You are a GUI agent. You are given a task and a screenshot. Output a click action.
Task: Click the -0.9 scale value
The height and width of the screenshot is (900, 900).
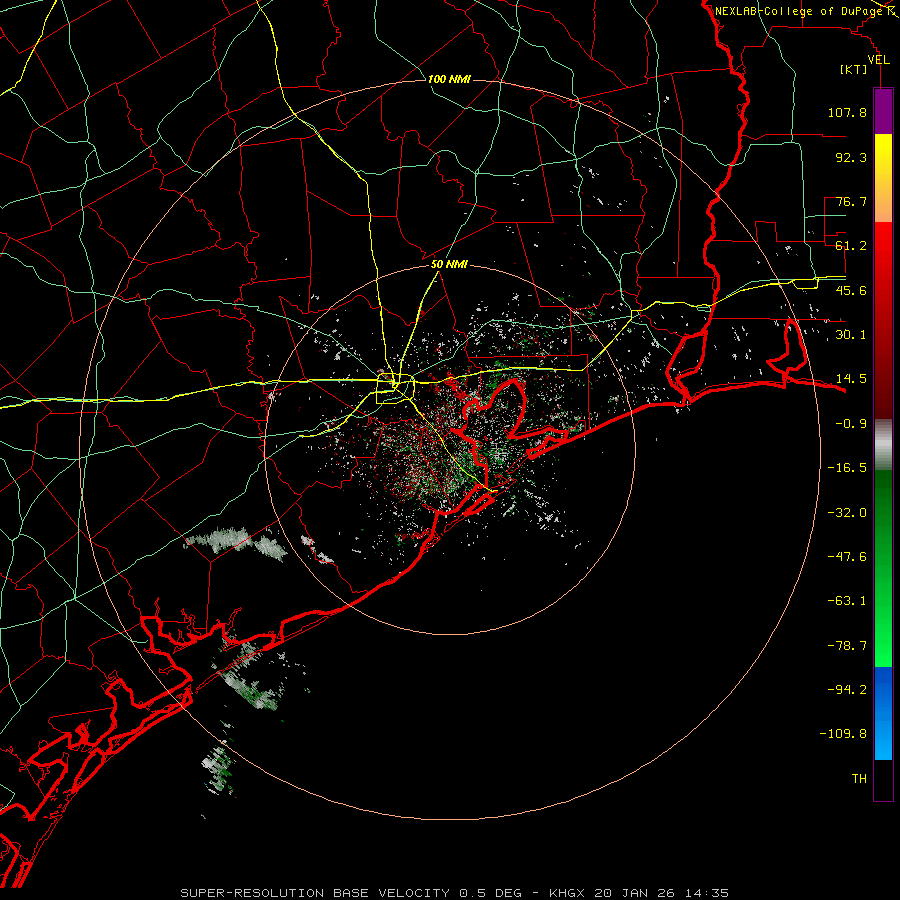(851, 424)
